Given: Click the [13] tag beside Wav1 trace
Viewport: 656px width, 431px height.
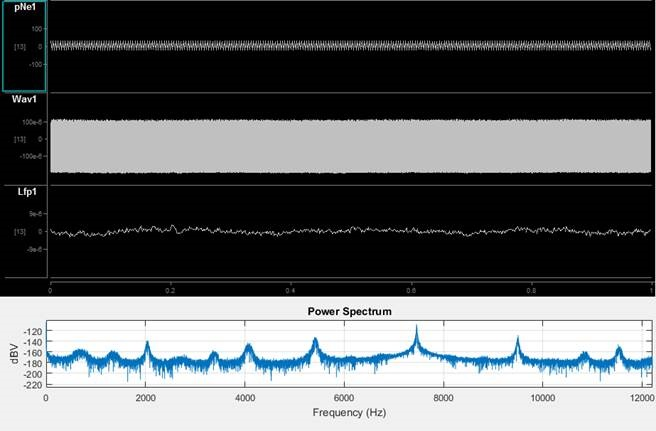Looking at the screenshot, I should (20, 139).
